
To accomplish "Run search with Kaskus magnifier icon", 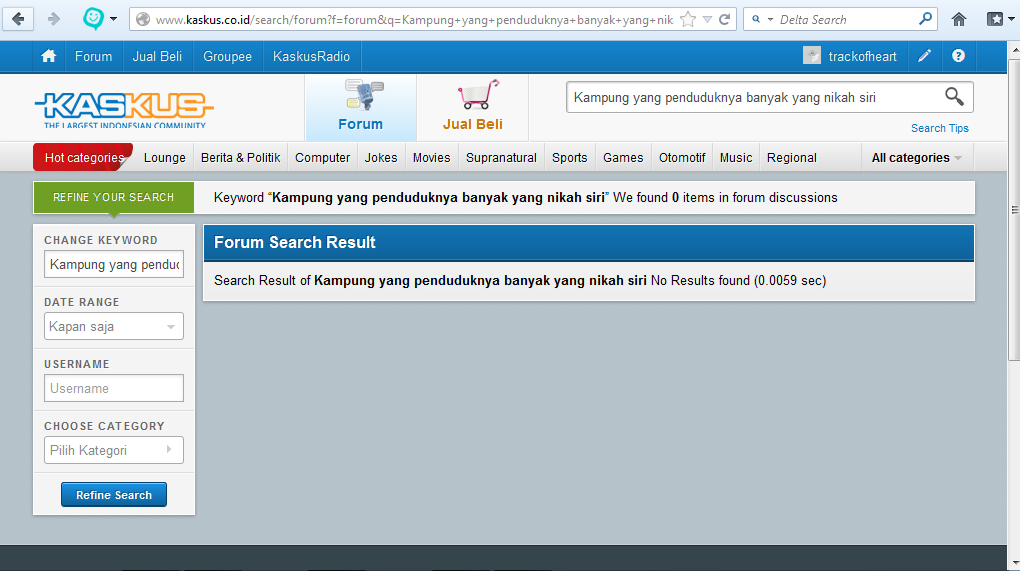I will pos(954,97).
